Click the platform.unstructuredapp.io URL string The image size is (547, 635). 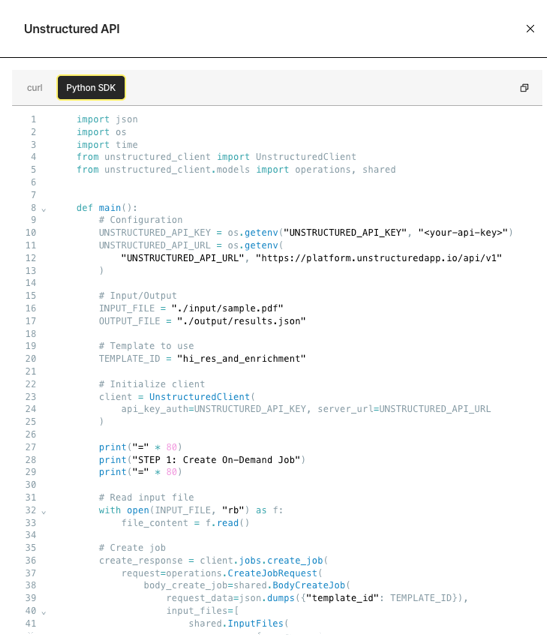click(x=379, y=258)
